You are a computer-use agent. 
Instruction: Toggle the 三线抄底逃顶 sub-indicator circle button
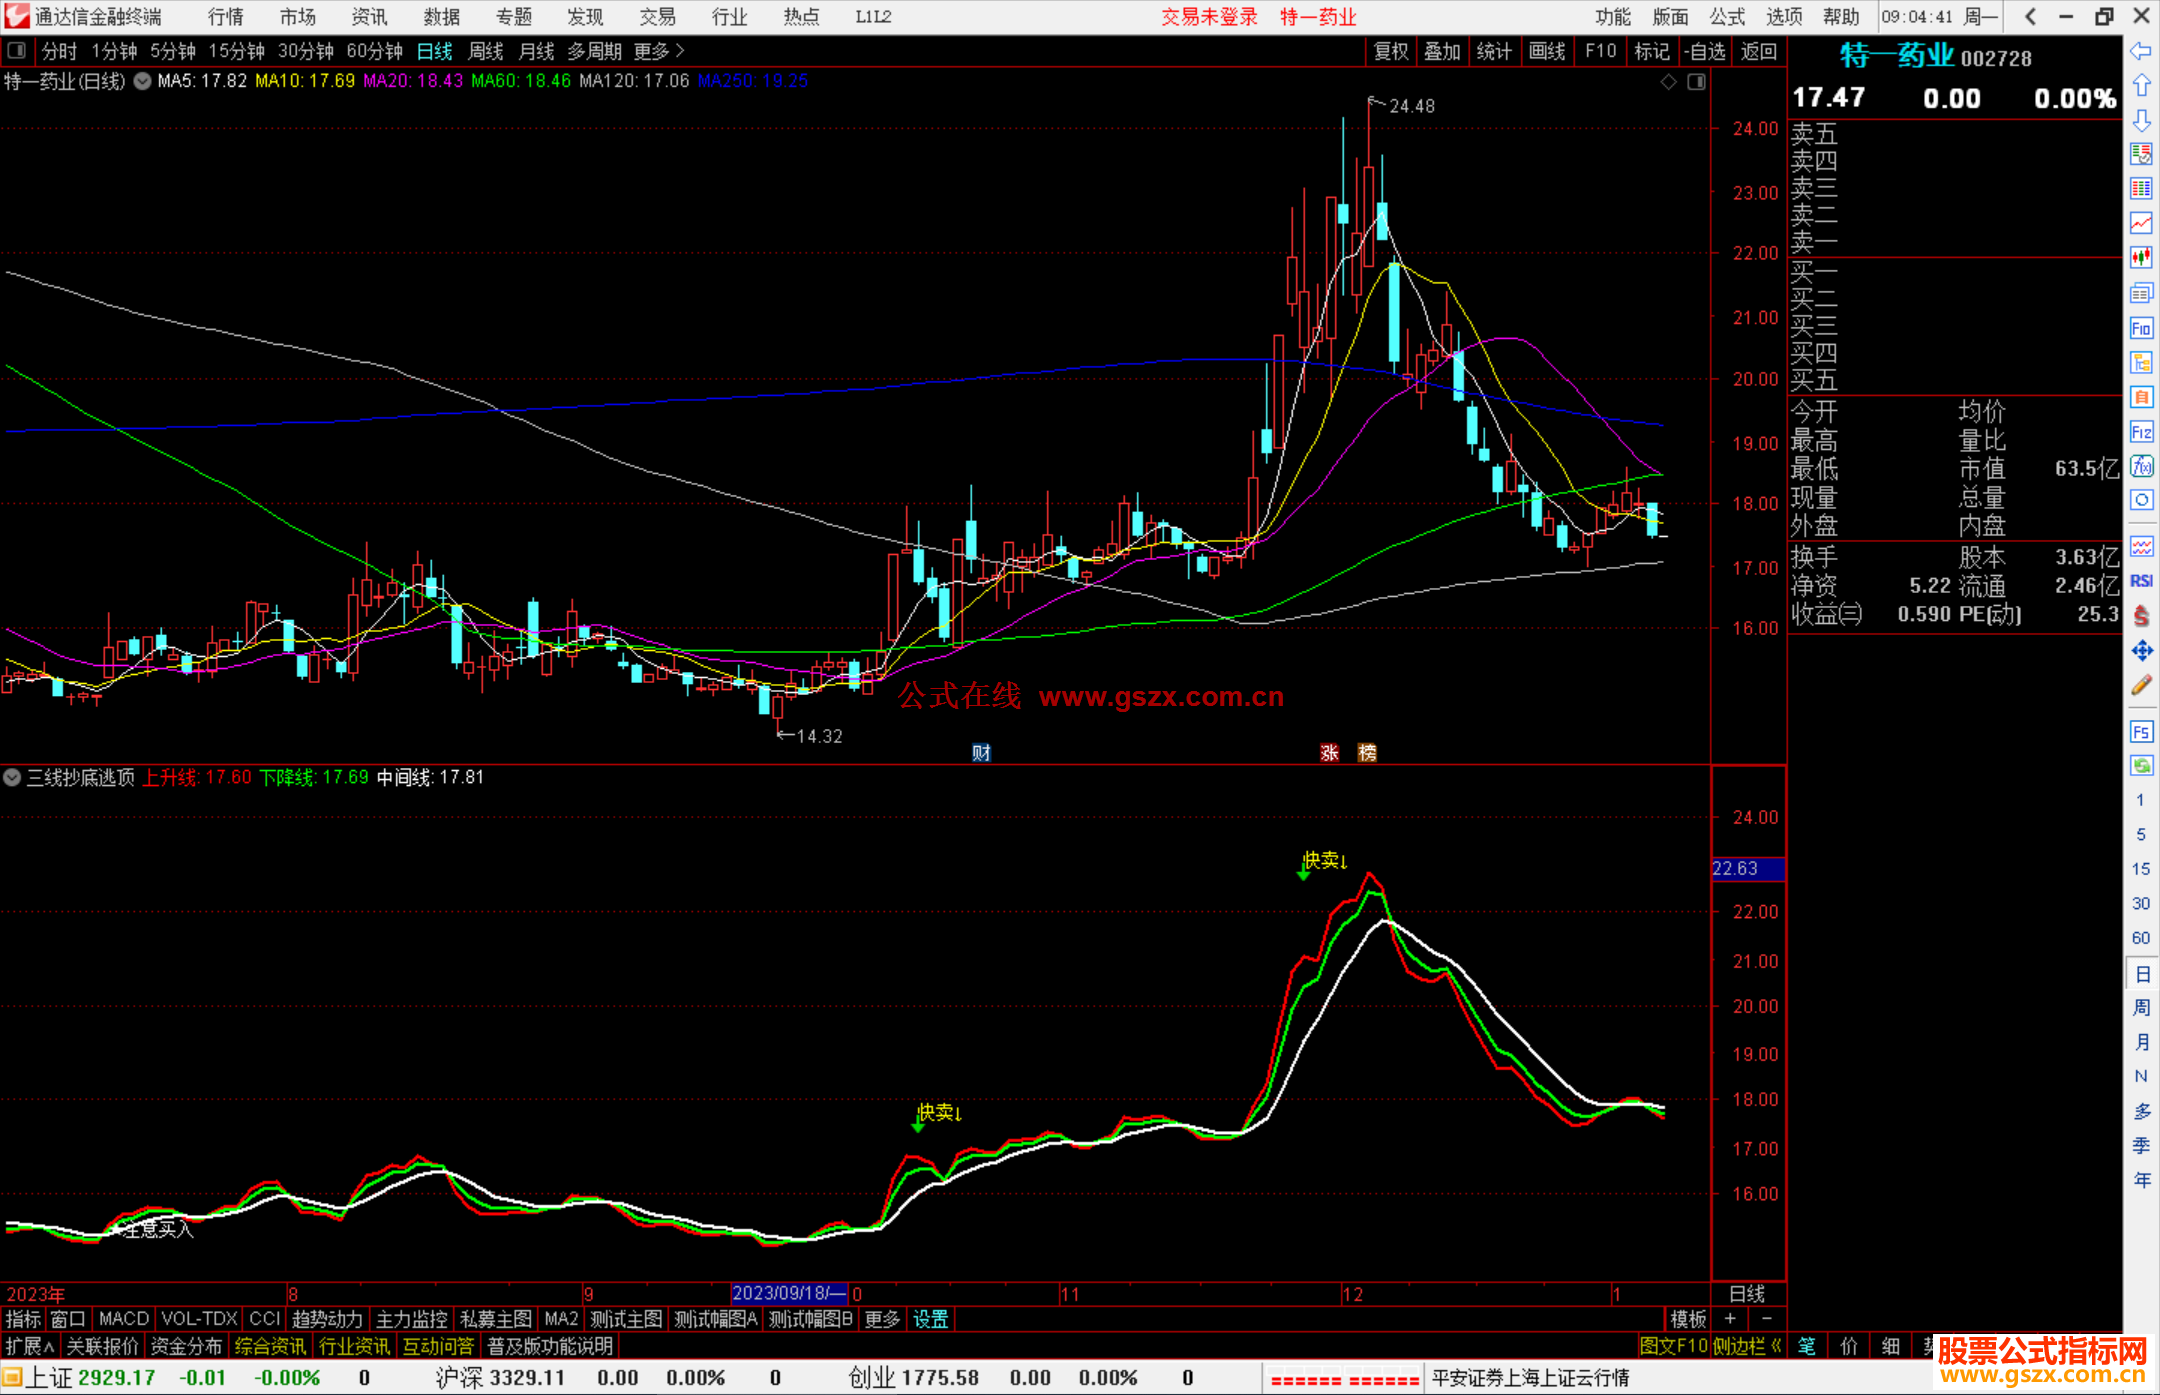(12, 777)
